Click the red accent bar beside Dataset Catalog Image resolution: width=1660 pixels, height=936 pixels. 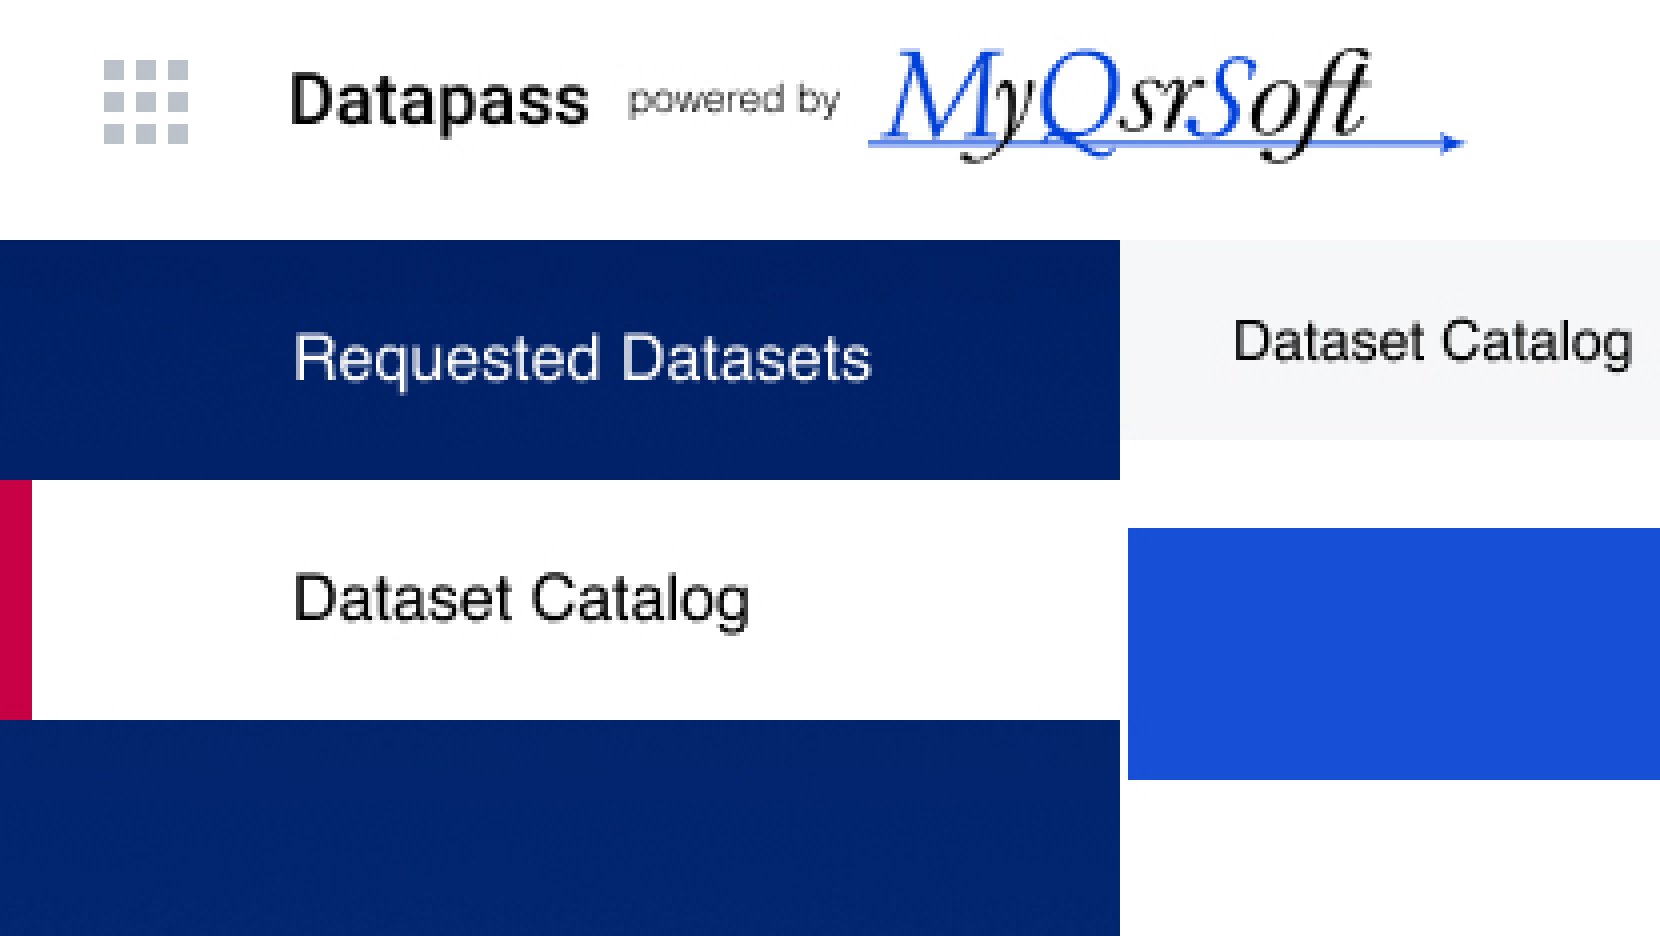(15, 598)
